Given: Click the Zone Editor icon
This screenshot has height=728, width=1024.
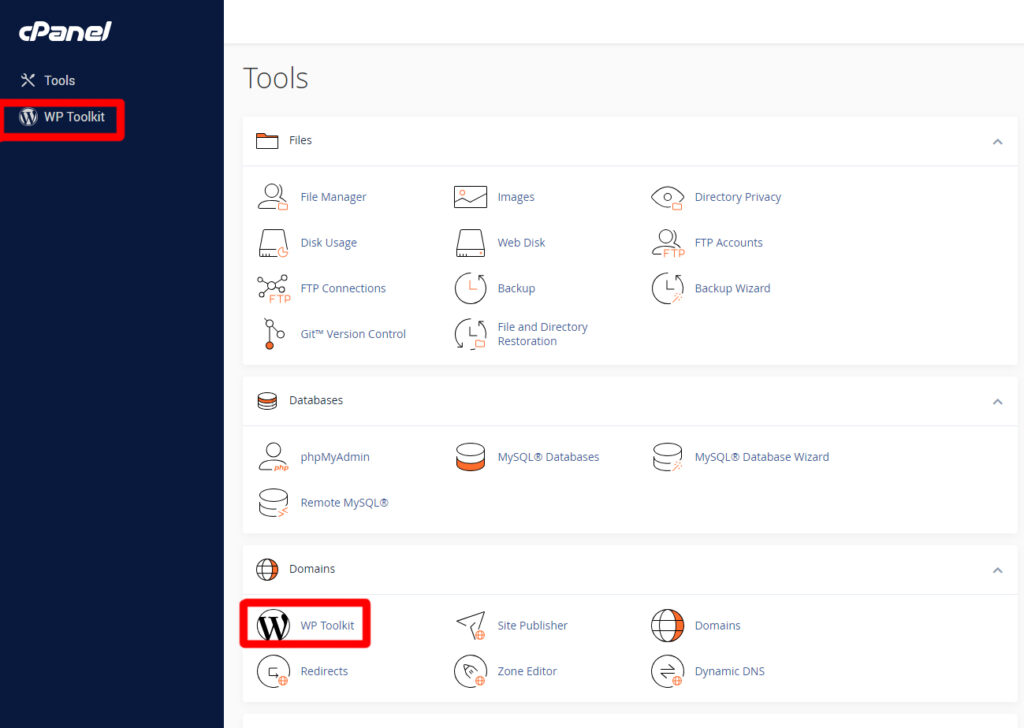Looking at the screenshot, I should [470, 671].
